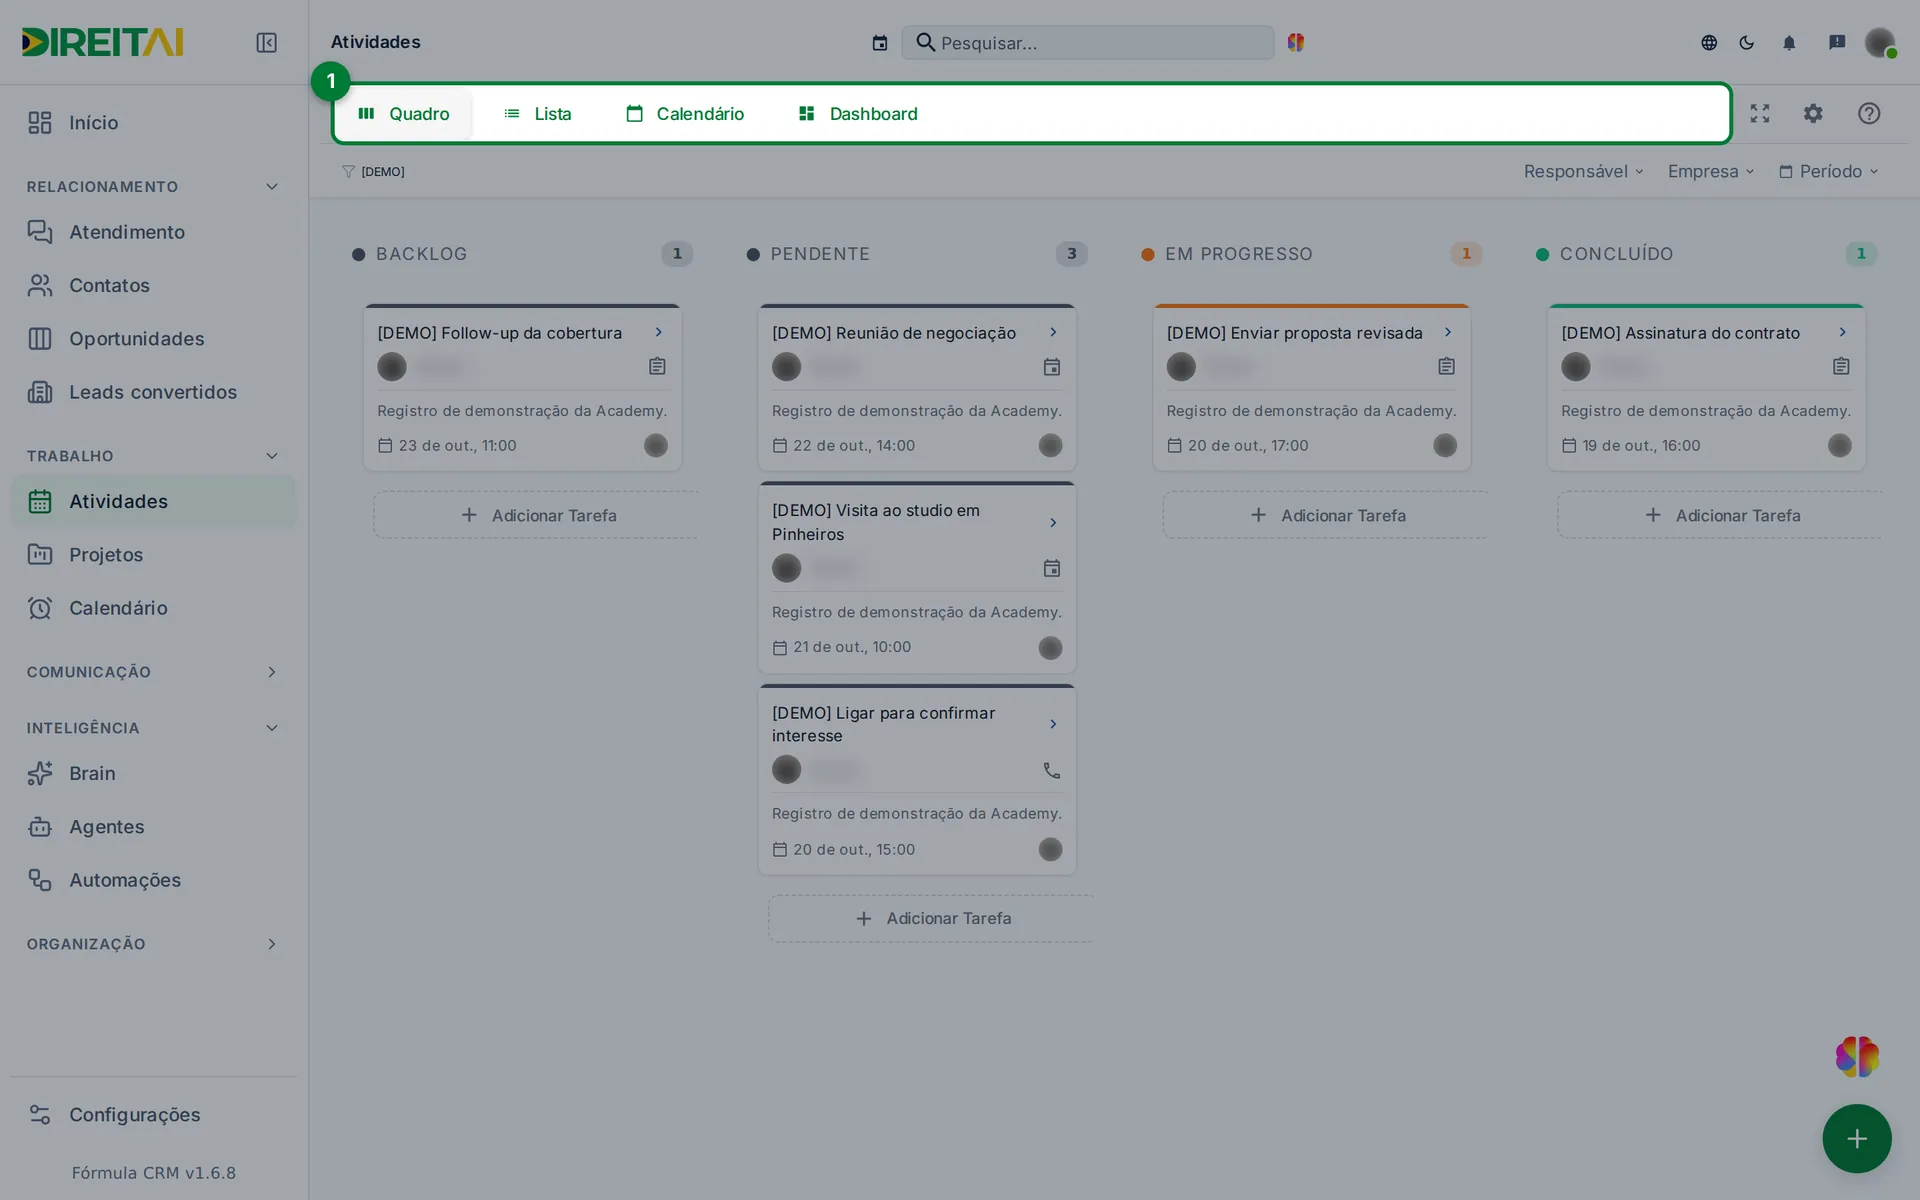Click meeting icon on Reunião de negociação card
The image size is (1920, 1200).
point(1052,367)
